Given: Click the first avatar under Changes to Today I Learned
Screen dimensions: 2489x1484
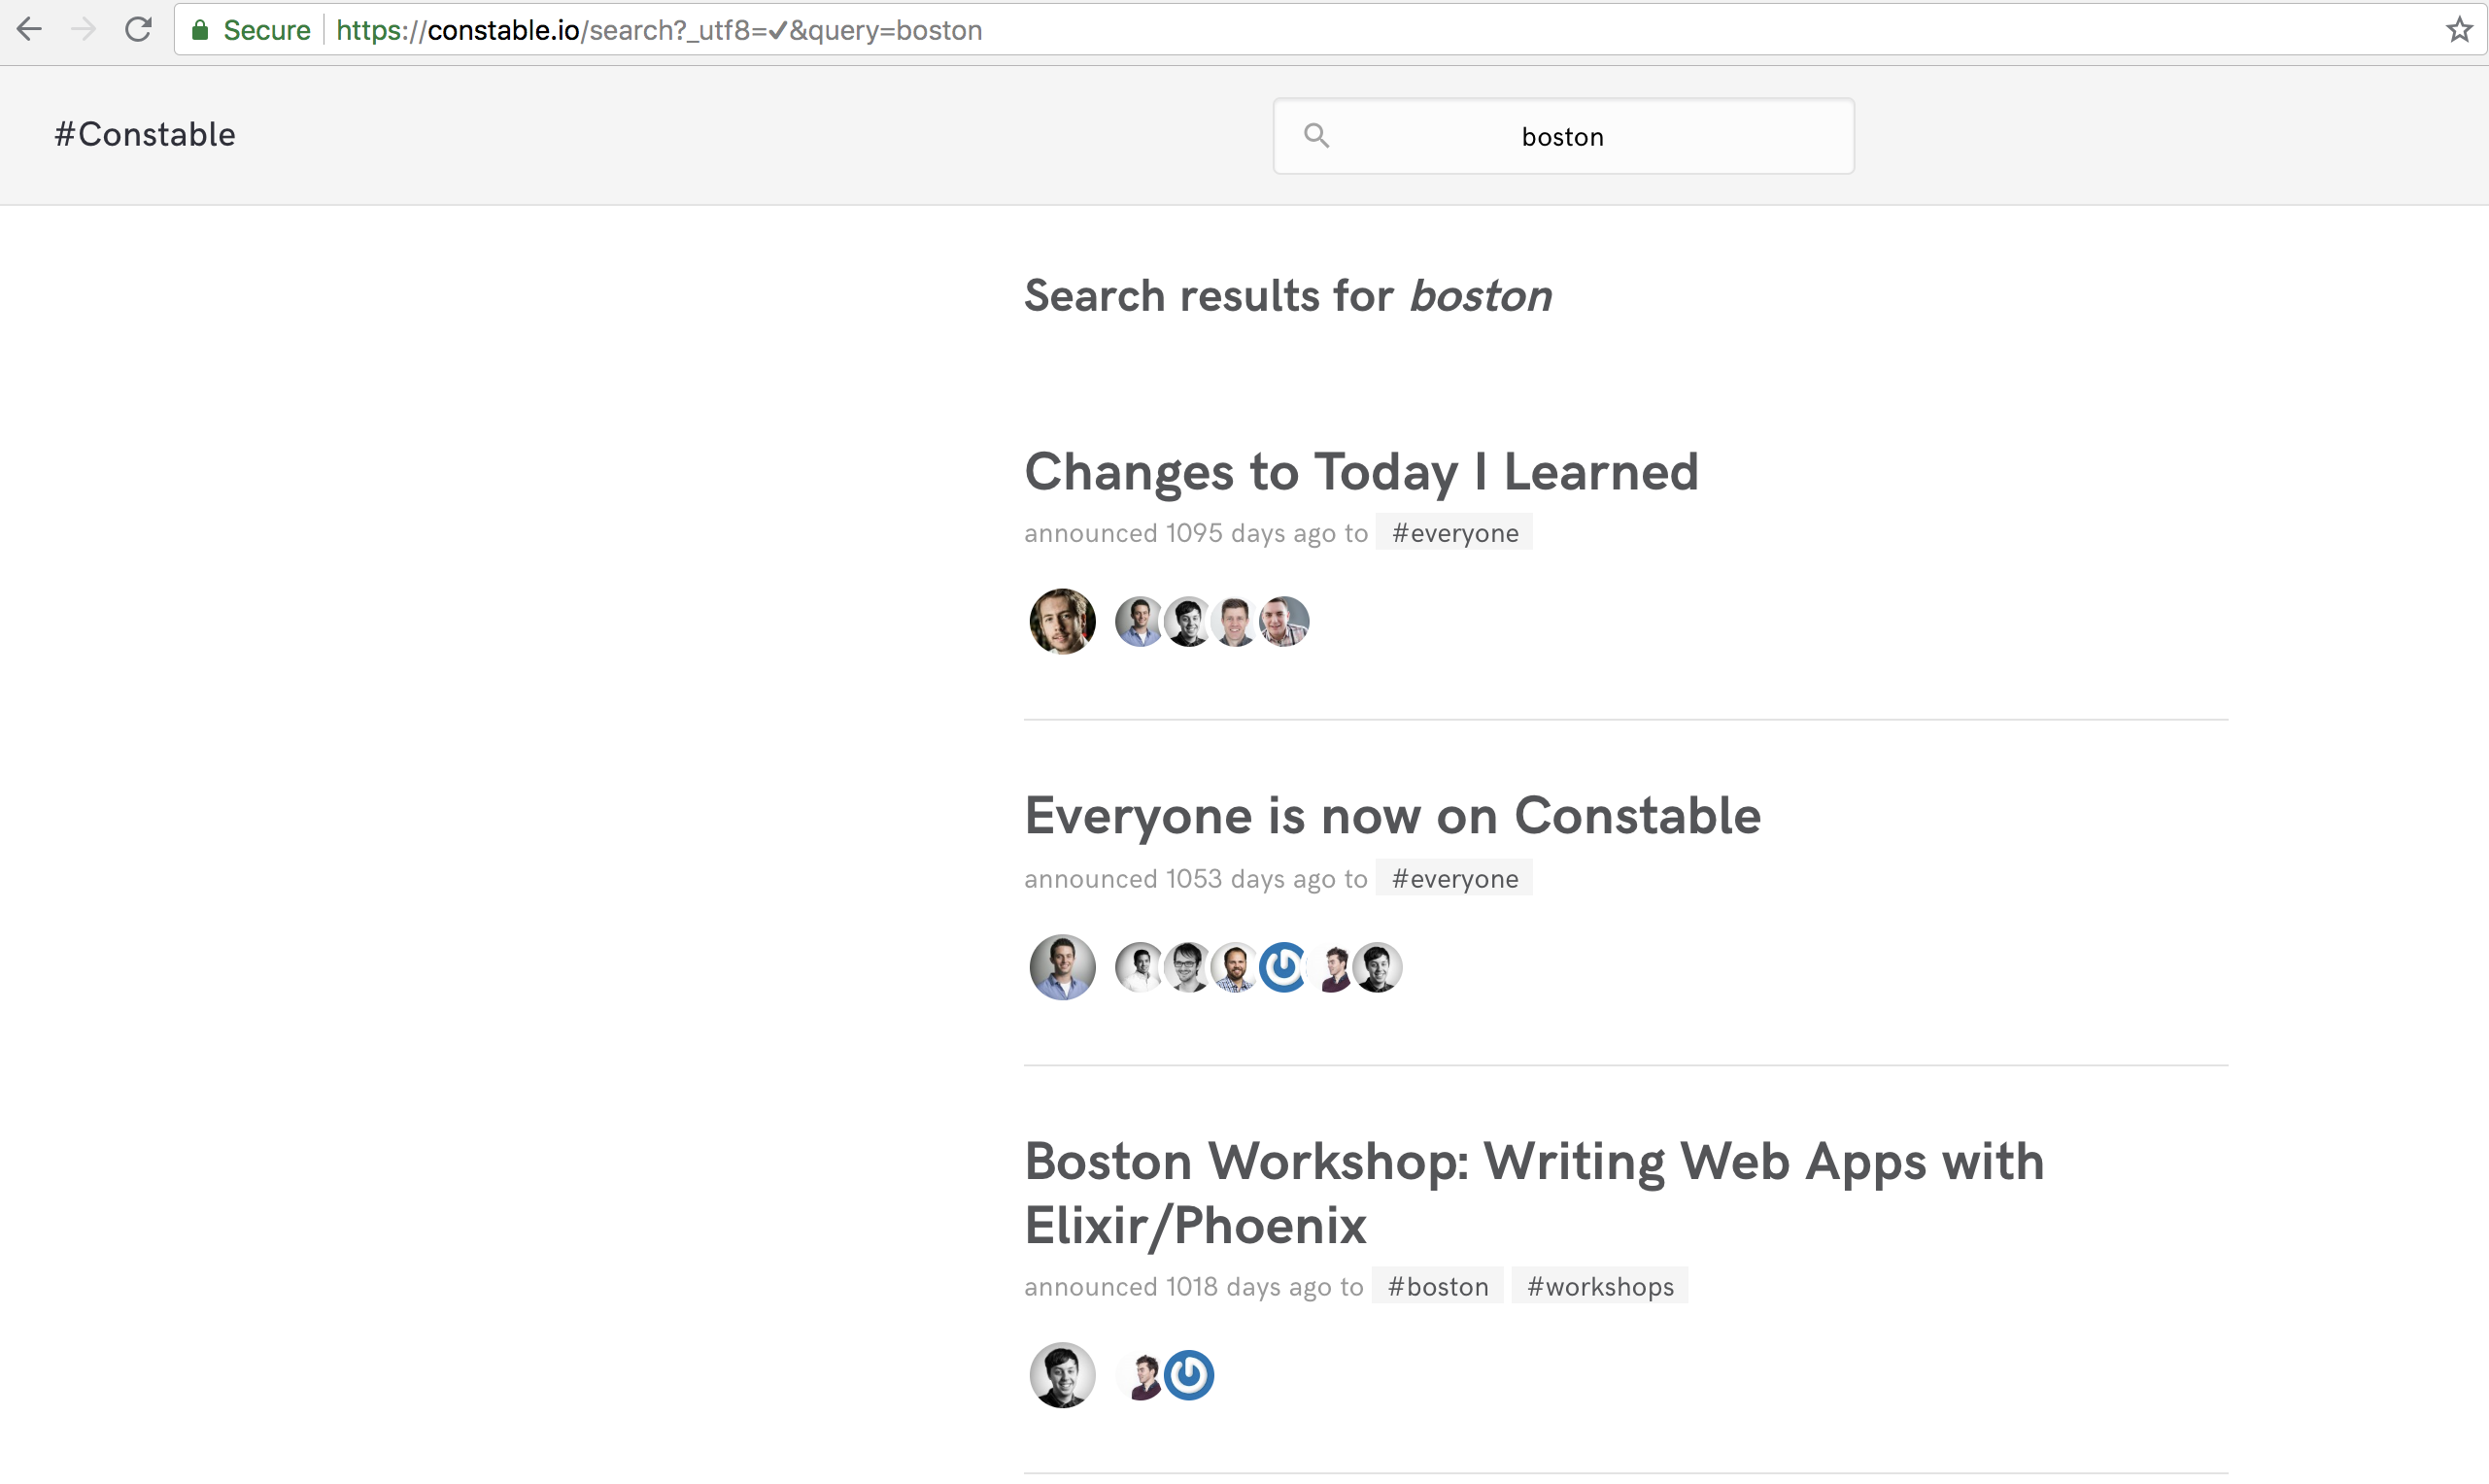Looking at the screenshot, I should tap(1061, 621).
